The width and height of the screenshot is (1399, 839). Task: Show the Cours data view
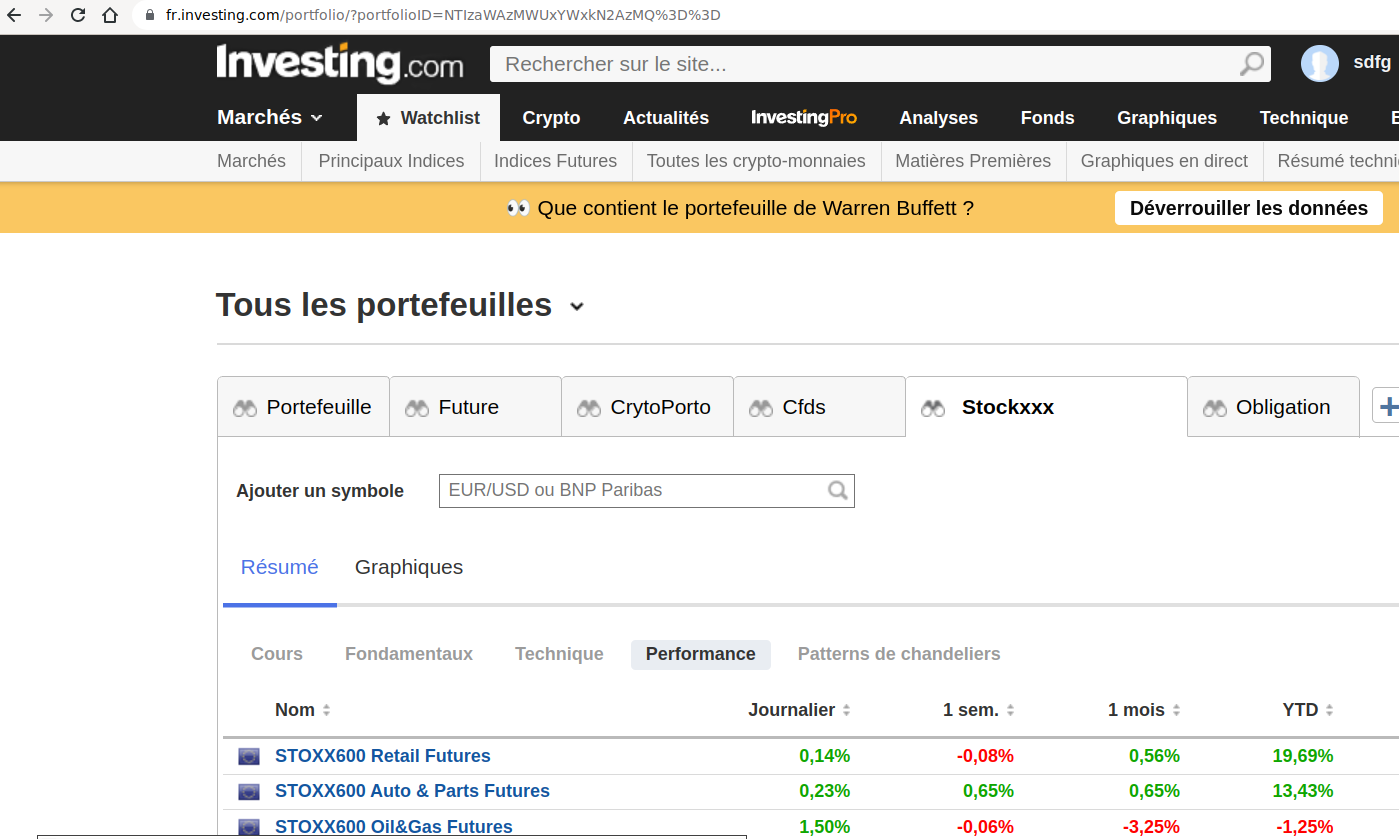277,654
